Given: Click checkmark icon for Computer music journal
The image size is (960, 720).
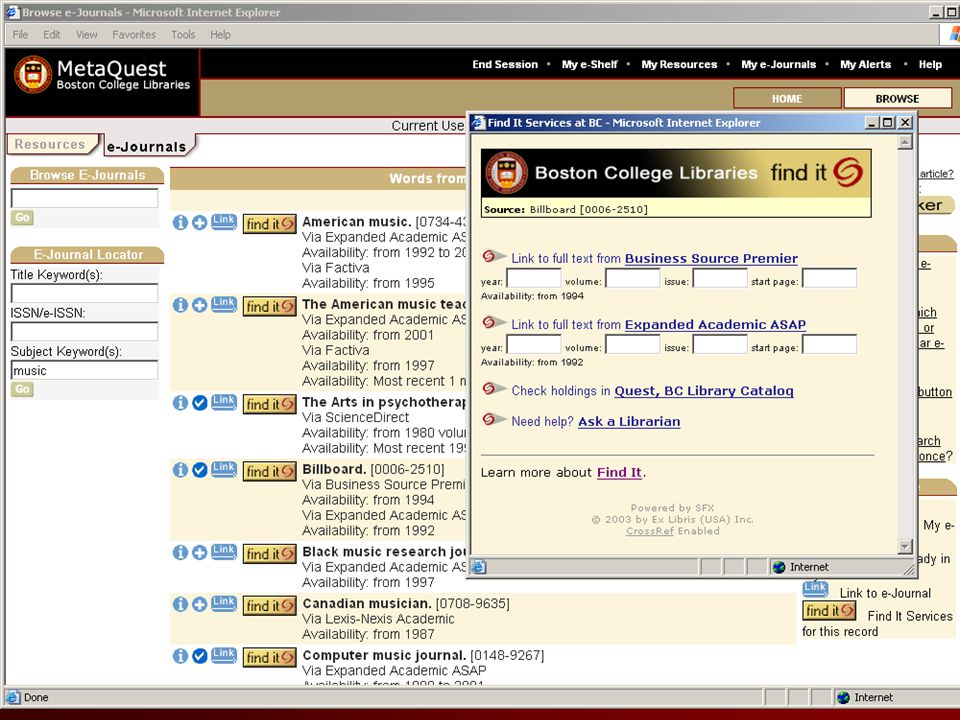Looking at the screenshot, I should tap(200, 656).
